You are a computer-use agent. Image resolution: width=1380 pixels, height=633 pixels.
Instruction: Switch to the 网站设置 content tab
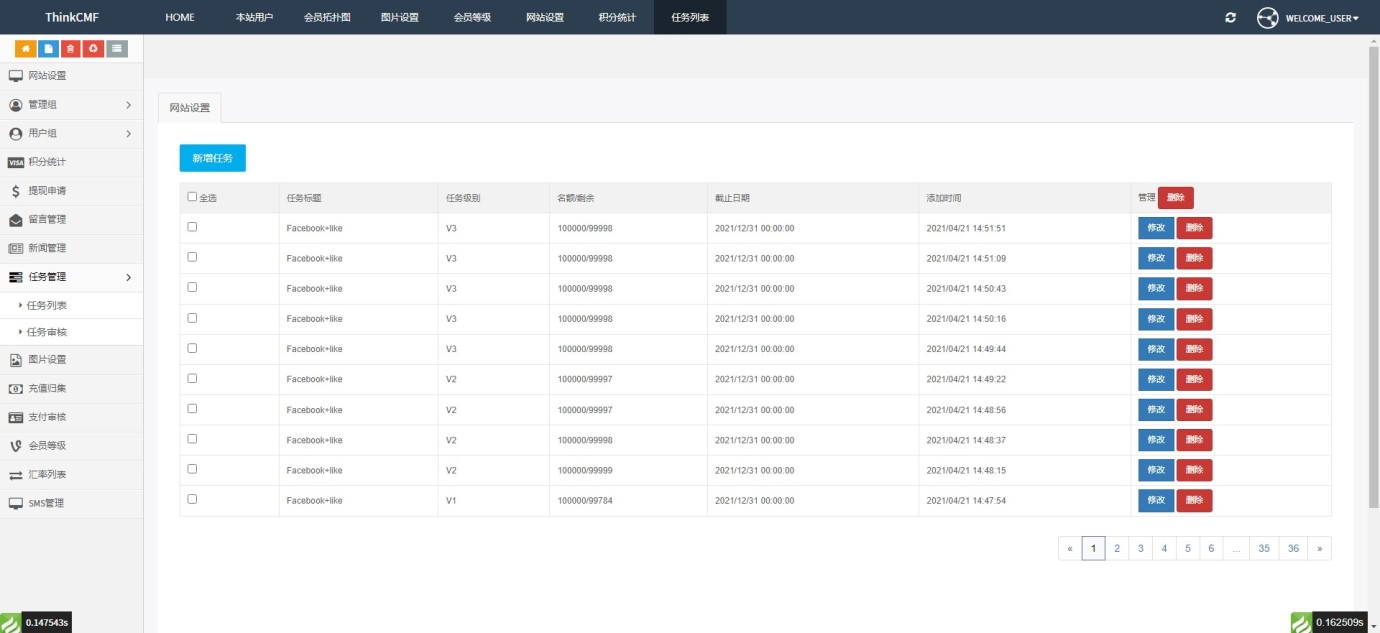pyautogui.click(x=190, y=108)
